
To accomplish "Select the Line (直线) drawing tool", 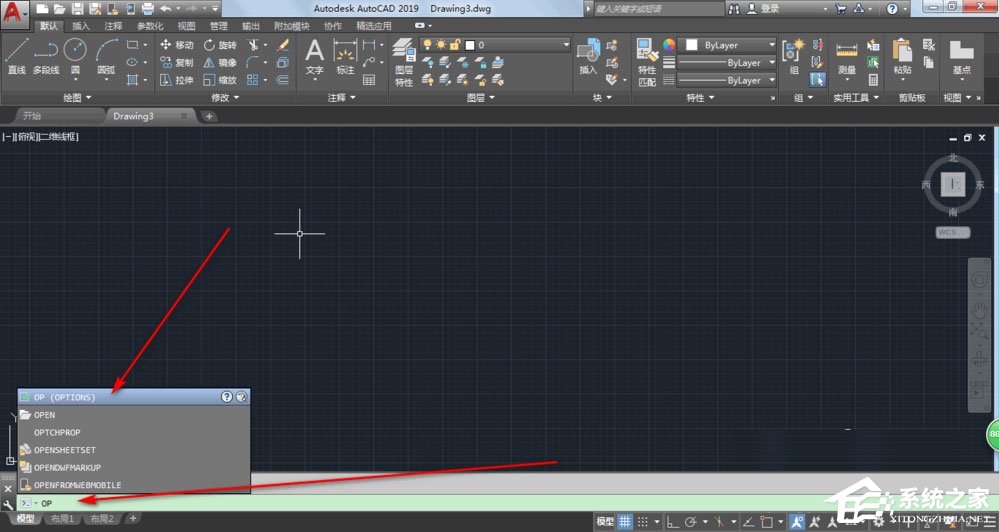I will tap(16, 56).
